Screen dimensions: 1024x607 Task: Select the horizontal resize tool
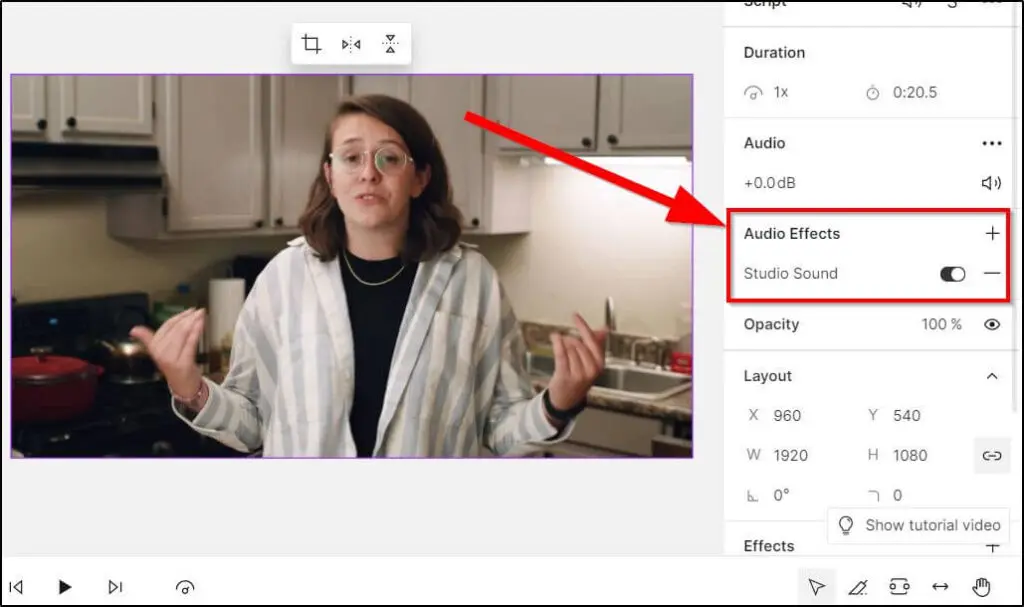pyautogui.click(x=940, y=586)
